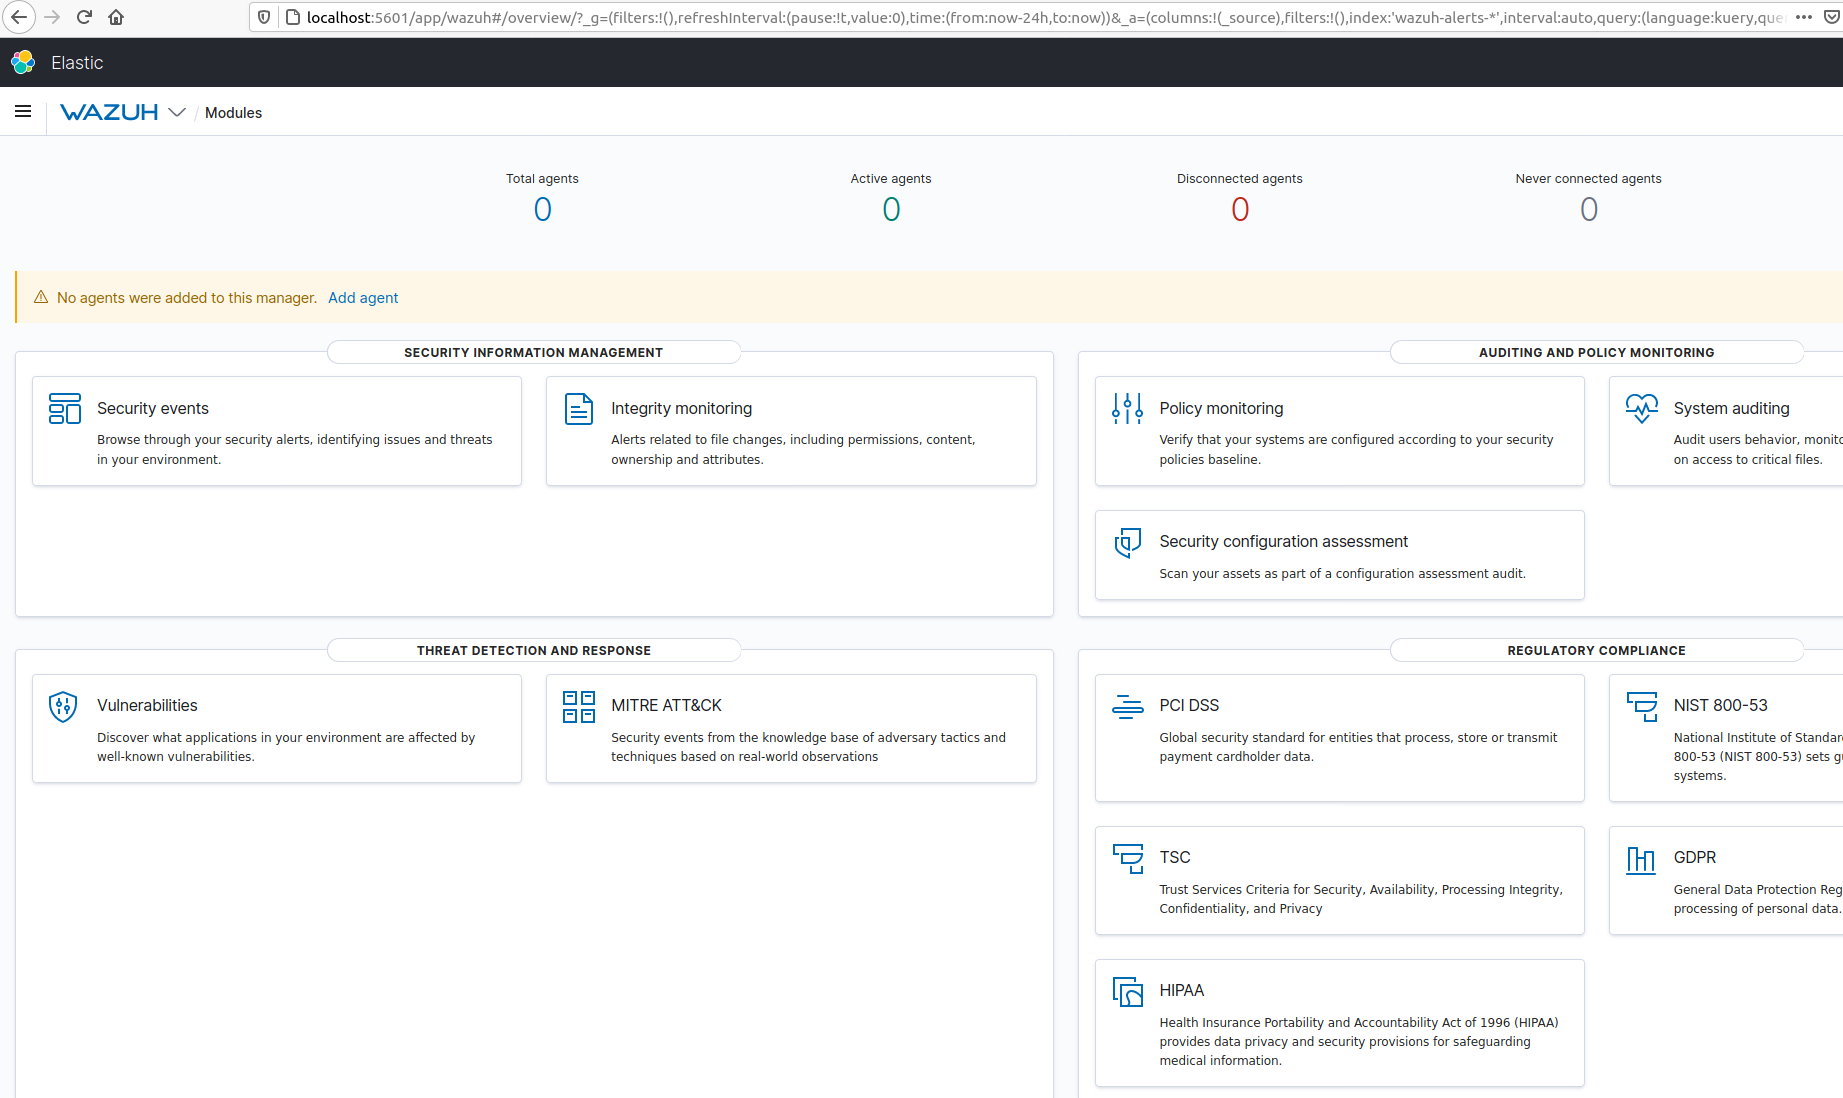The height and width of the screenshot is (1098, 1843).
Task: Click the HIPAA icon
Action: (1127, 991)
